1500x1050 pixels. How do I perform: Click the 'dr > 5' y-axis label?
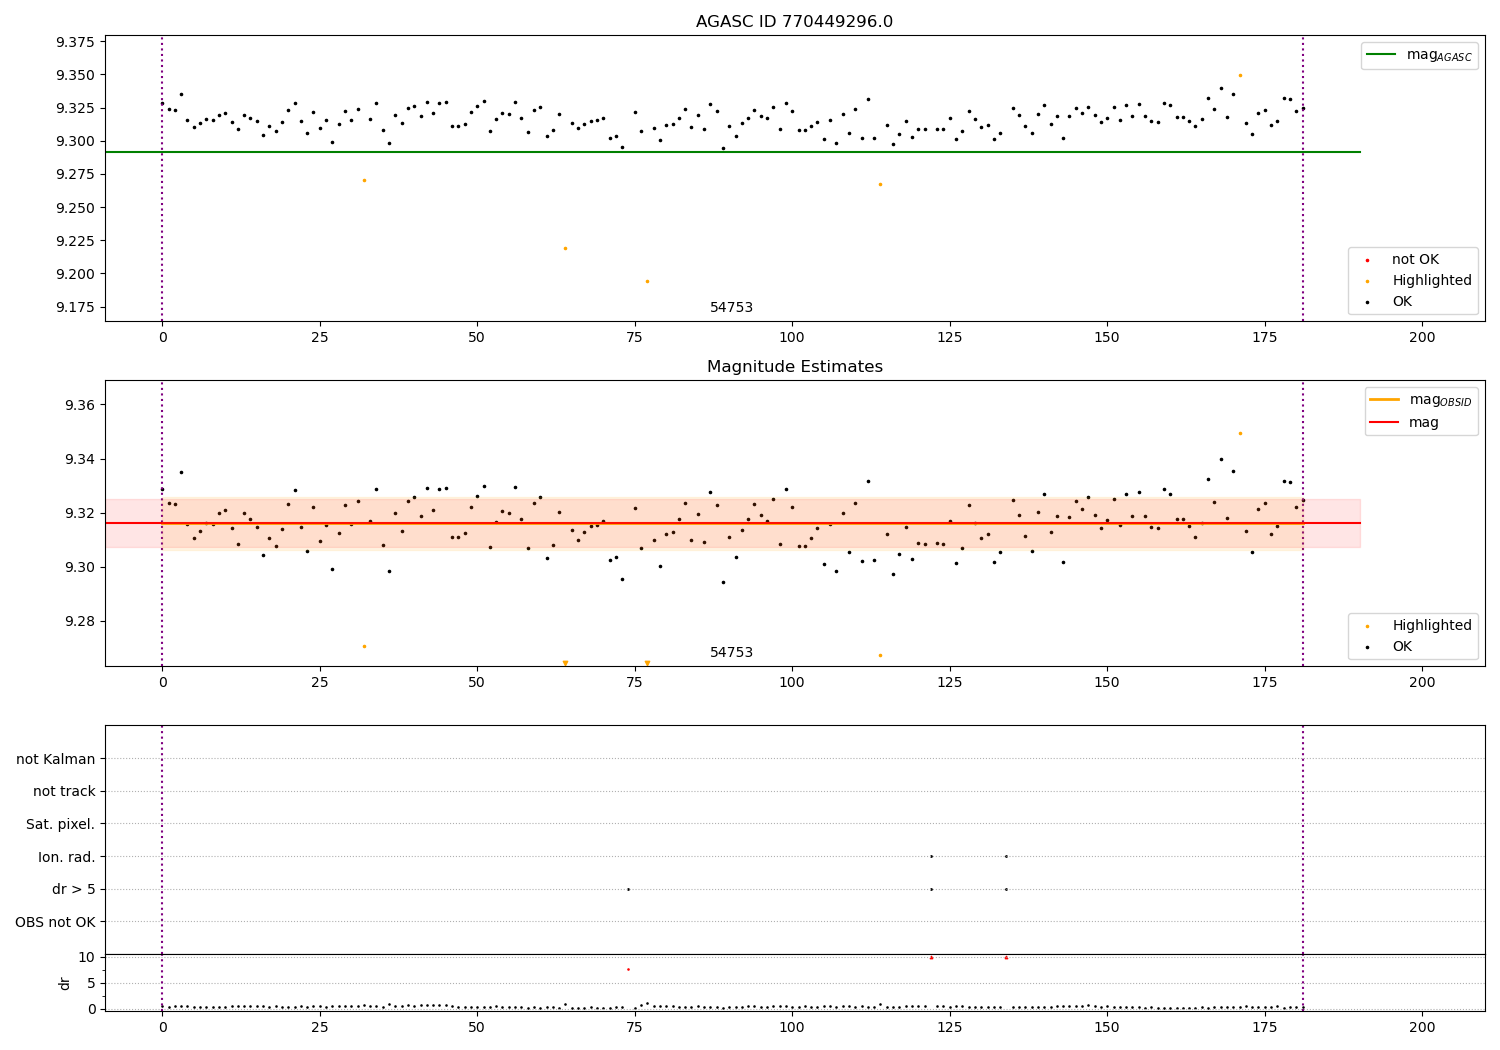coord(74,890)
